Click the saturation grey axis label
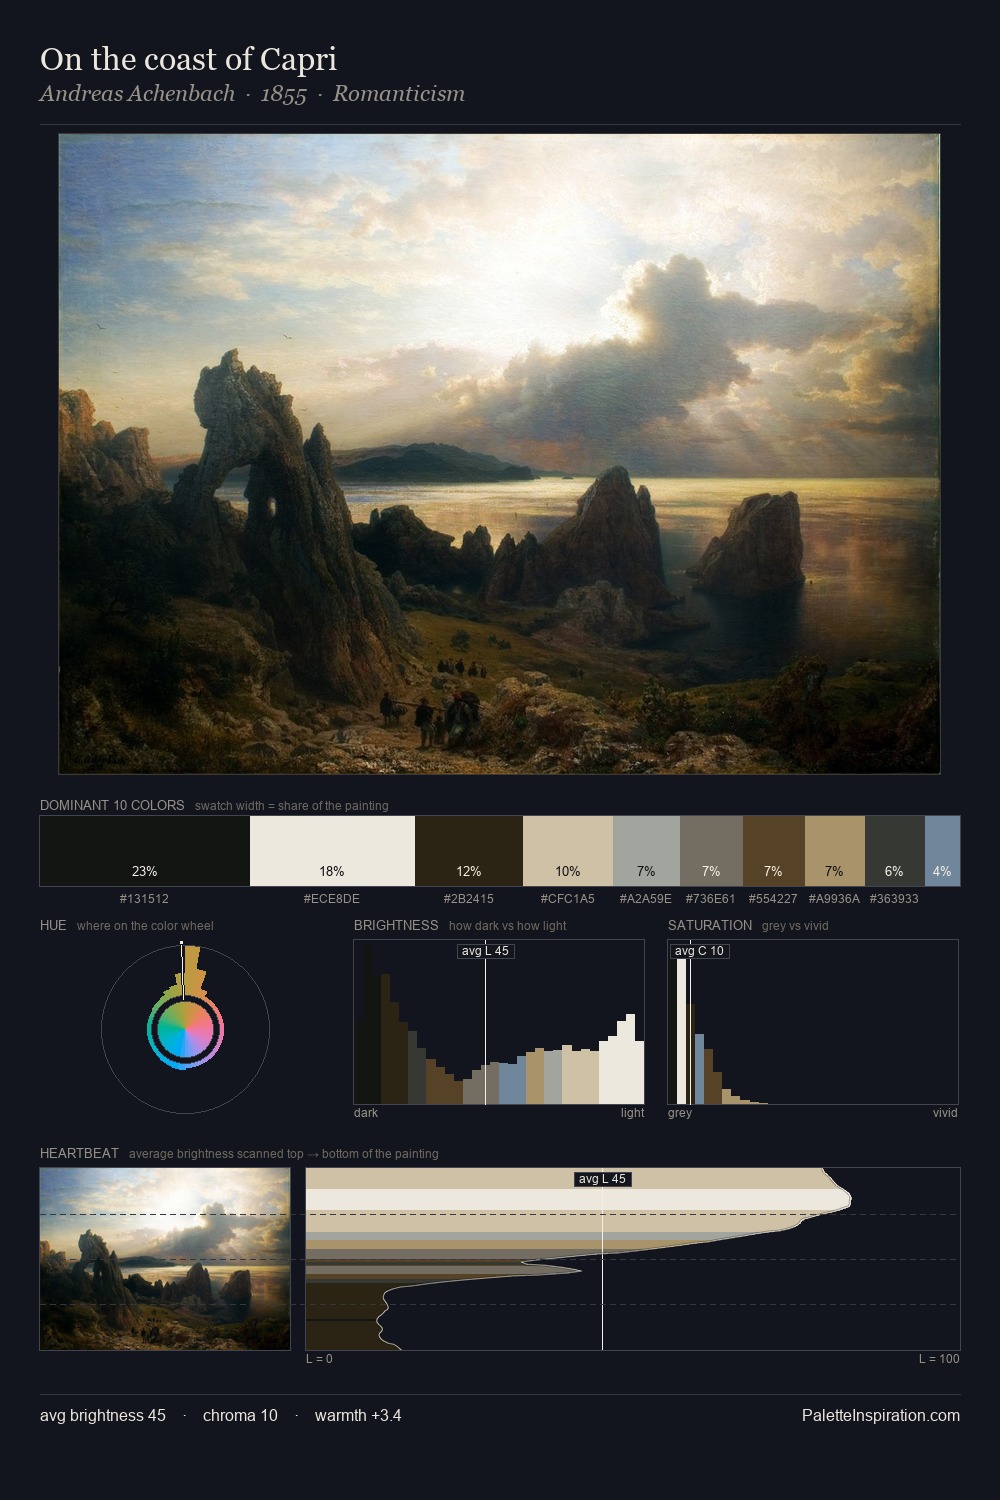The image size is (1000, 1500). click(680, 1113)
